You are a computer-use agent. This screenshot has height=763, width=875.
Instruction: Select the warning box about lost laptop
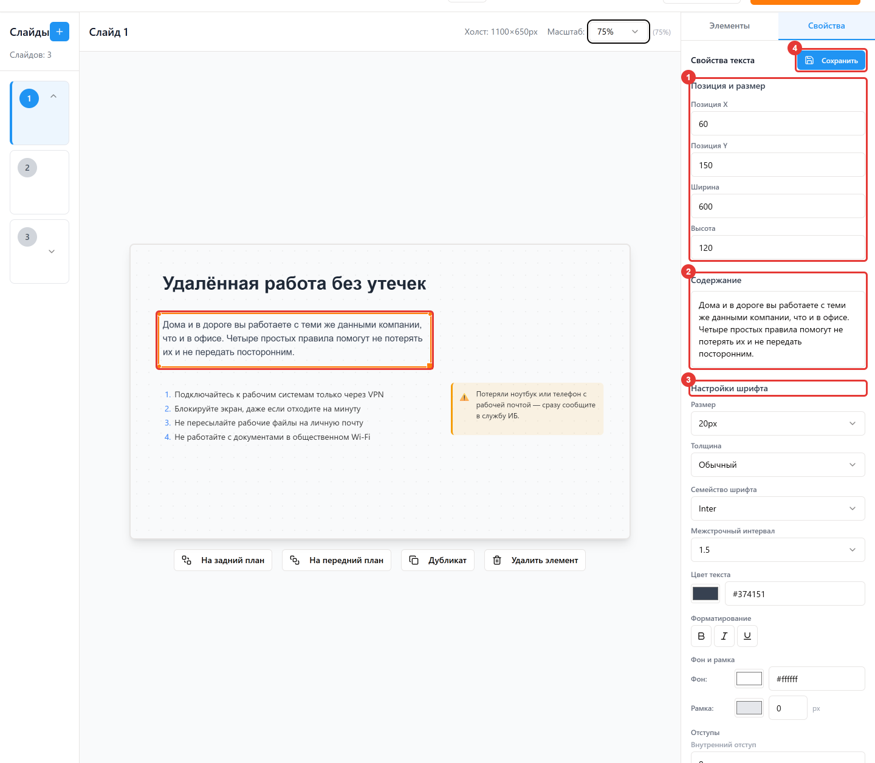[527, 409]
